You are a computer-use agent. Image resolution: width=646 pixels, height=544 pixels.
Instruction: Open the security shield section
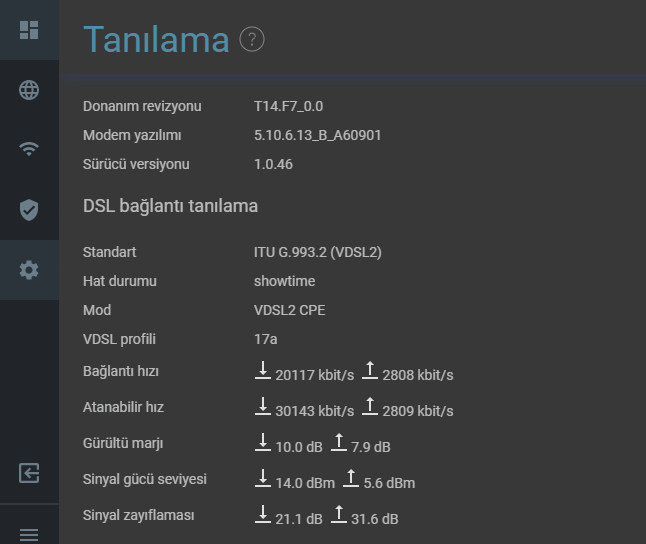point(29,210)
